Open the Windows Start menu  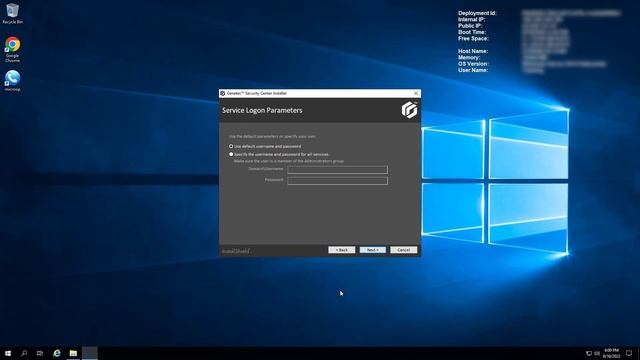[x=8, y=353]
